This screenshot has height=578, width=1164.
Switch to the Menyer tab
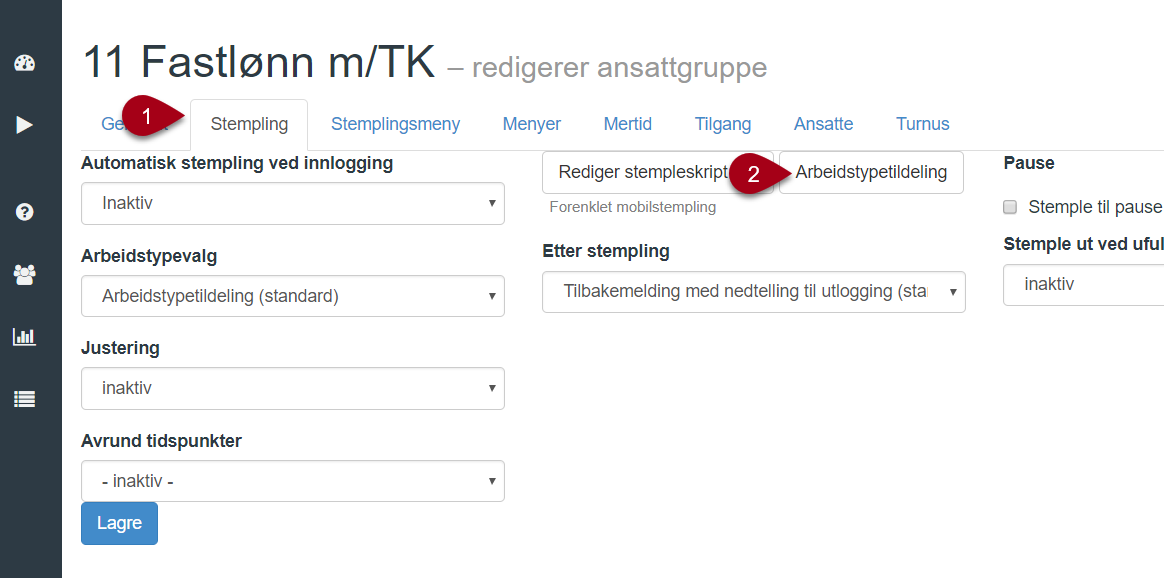point(531,125)
